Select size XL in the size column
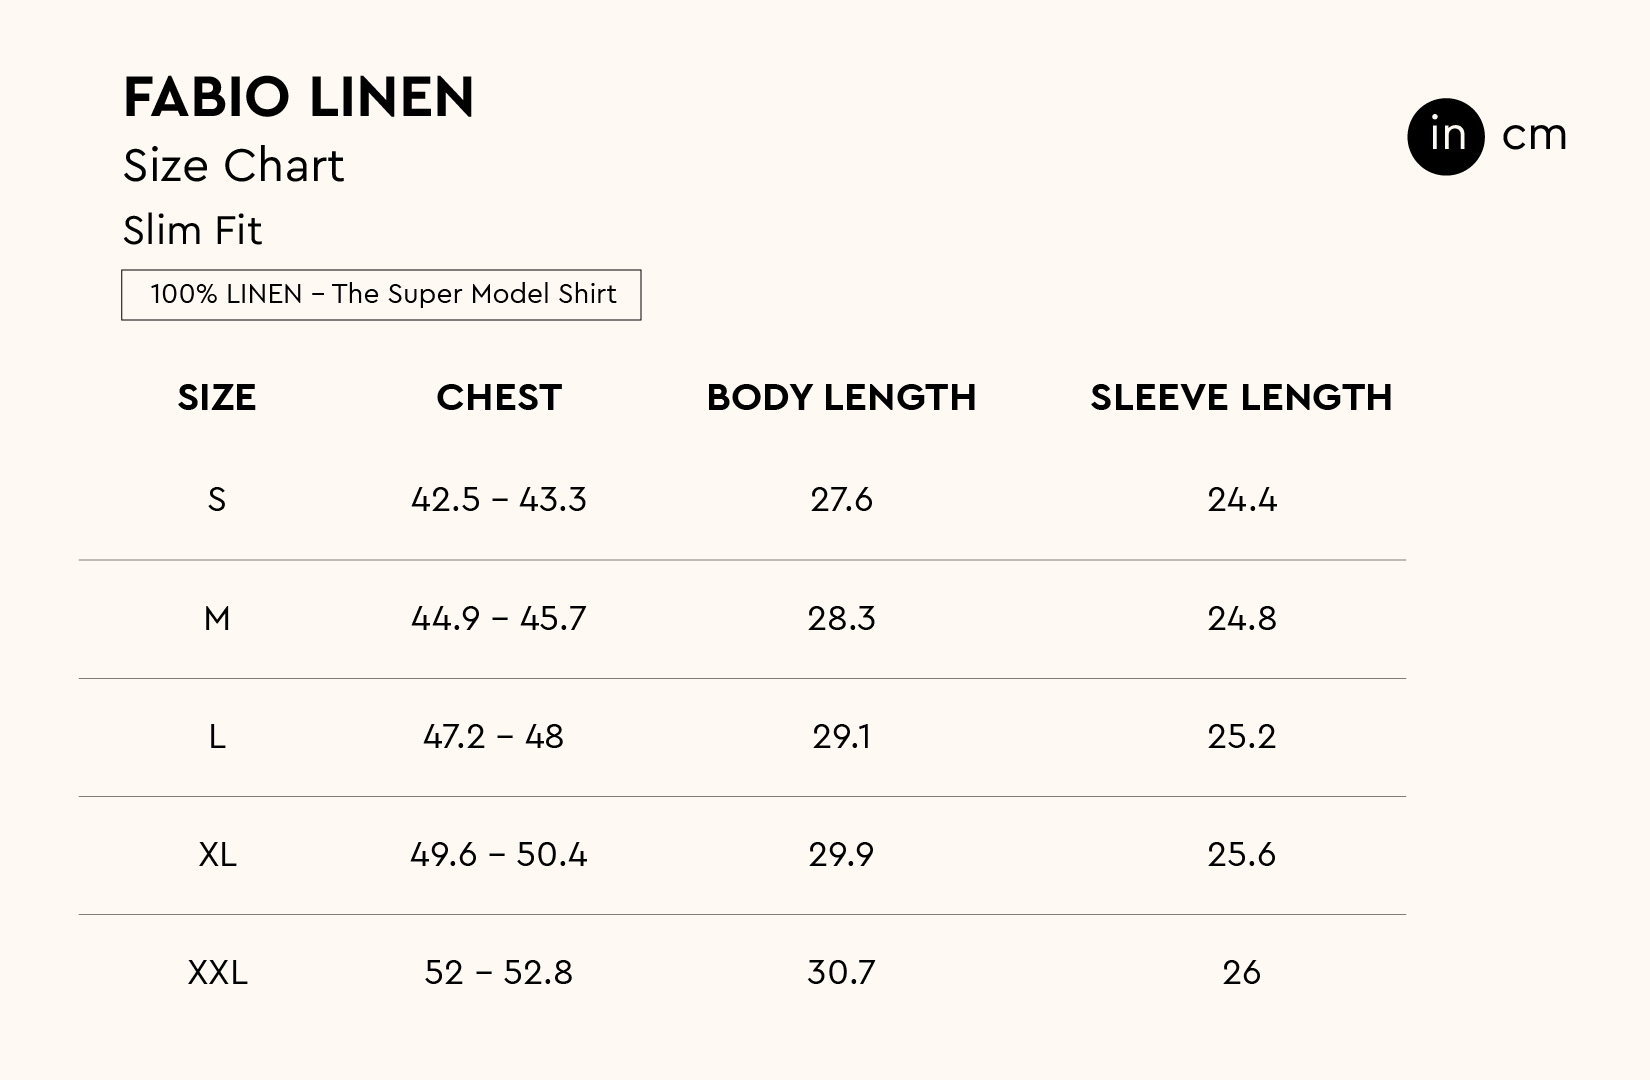This screenshot has width=1650, height=1080. click(217, 855)
